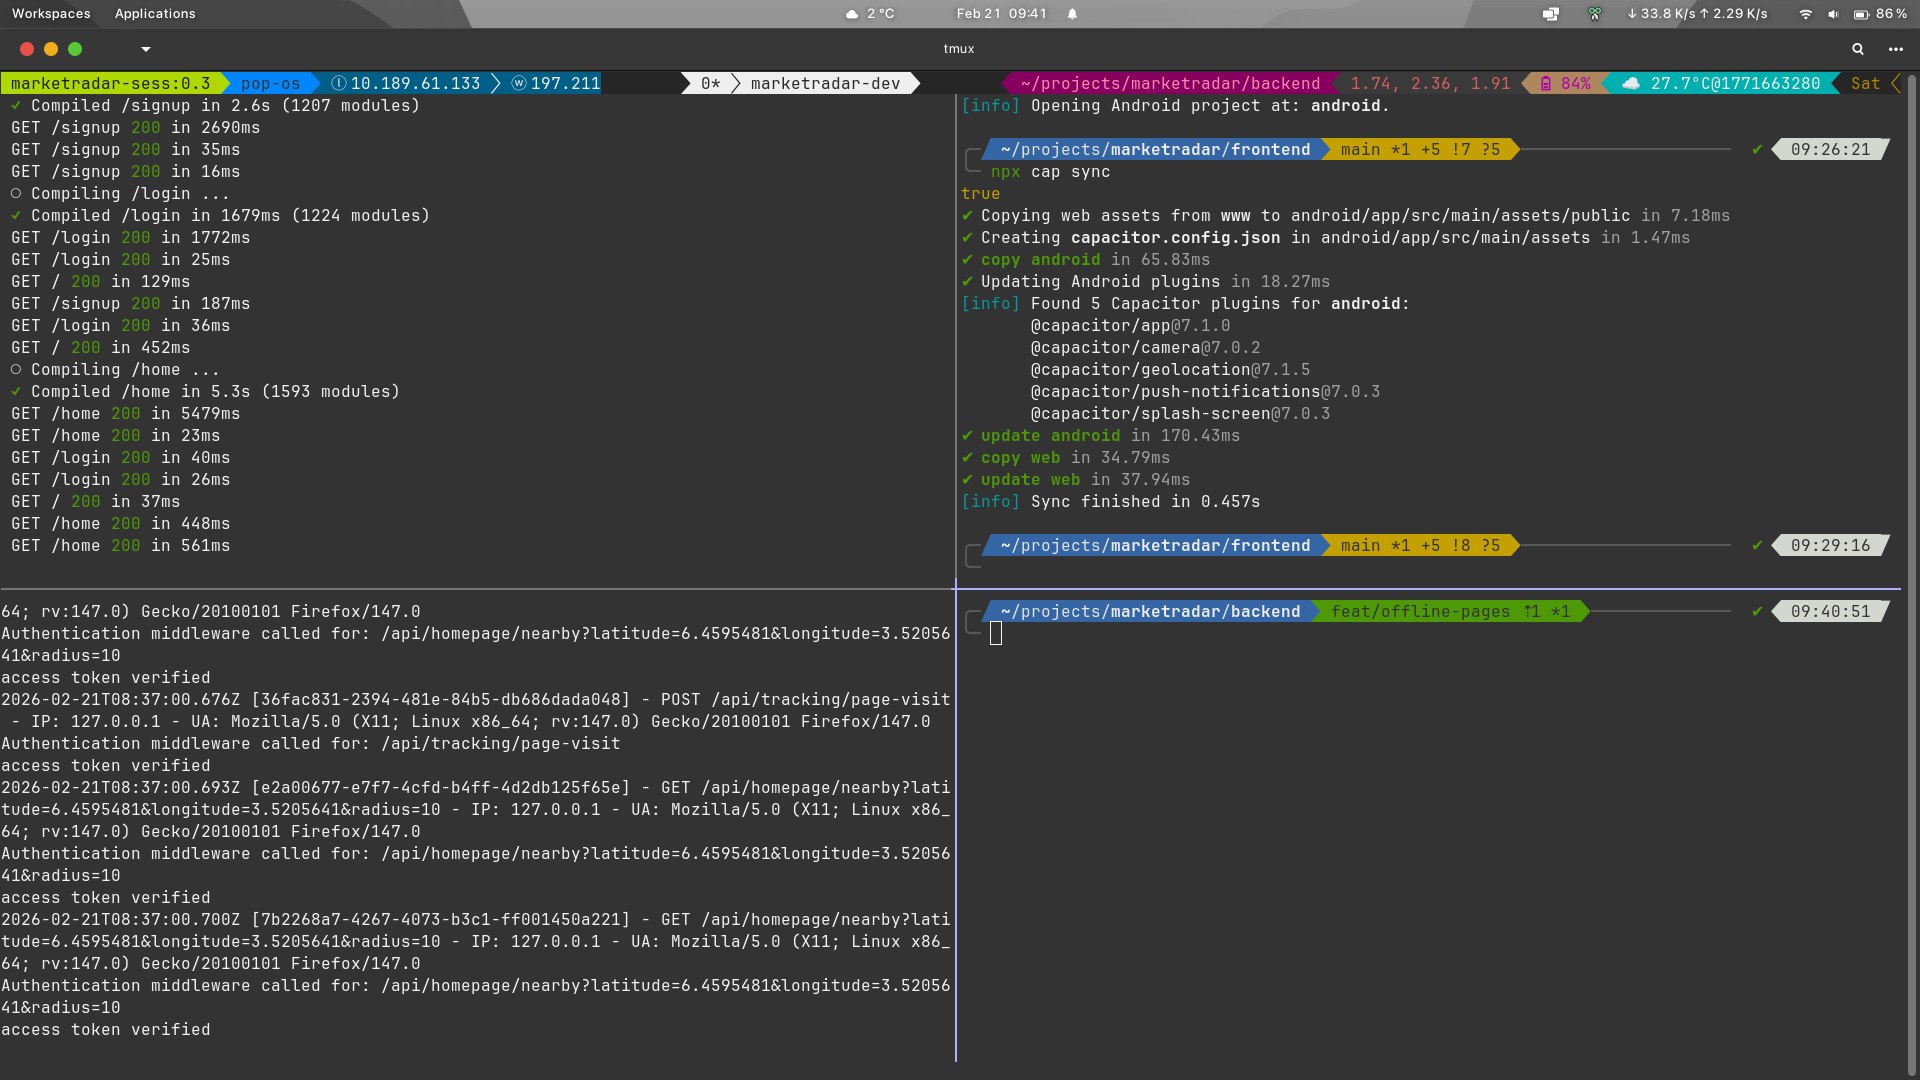Click the Wi-Fi status icon
This screenshot has height=1080, width=1920.
pos(1805,14)
